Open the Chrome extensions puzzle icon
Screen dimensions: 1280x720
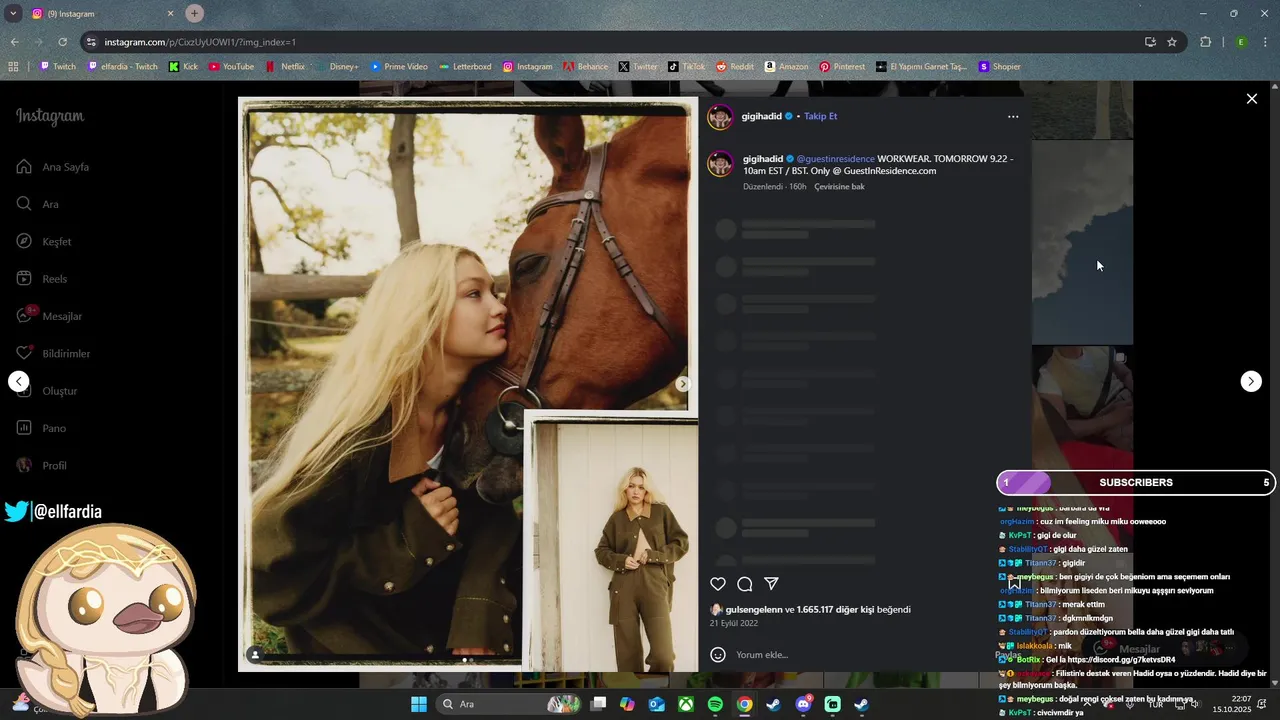coord(1205,42)
